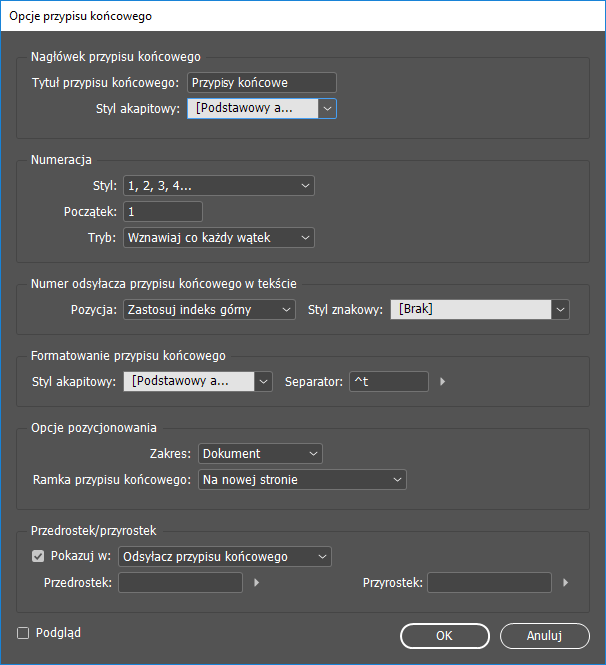Uncheck the Pokazuj w checkbox

tap(38, 556)
